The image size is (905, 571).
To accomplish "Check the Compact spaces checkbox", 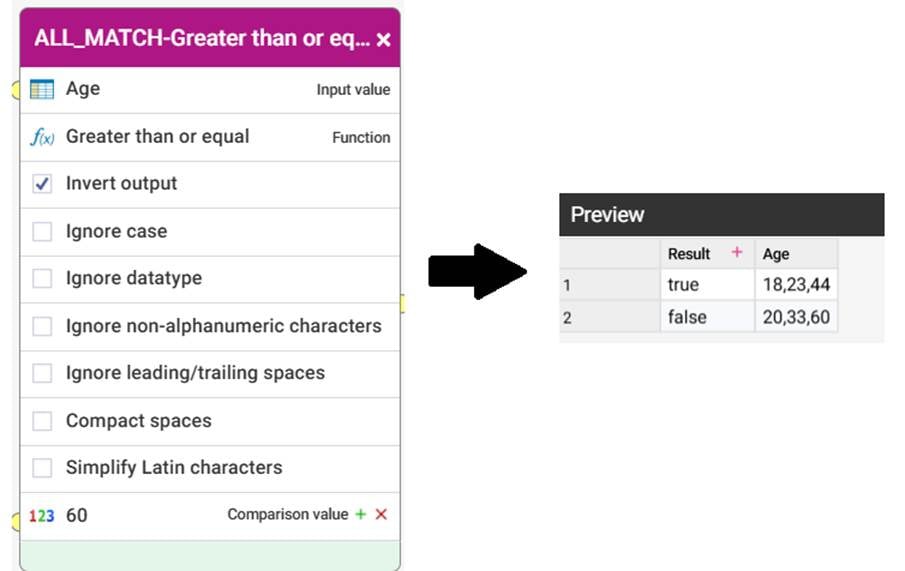I will click(x=42, y=421).
